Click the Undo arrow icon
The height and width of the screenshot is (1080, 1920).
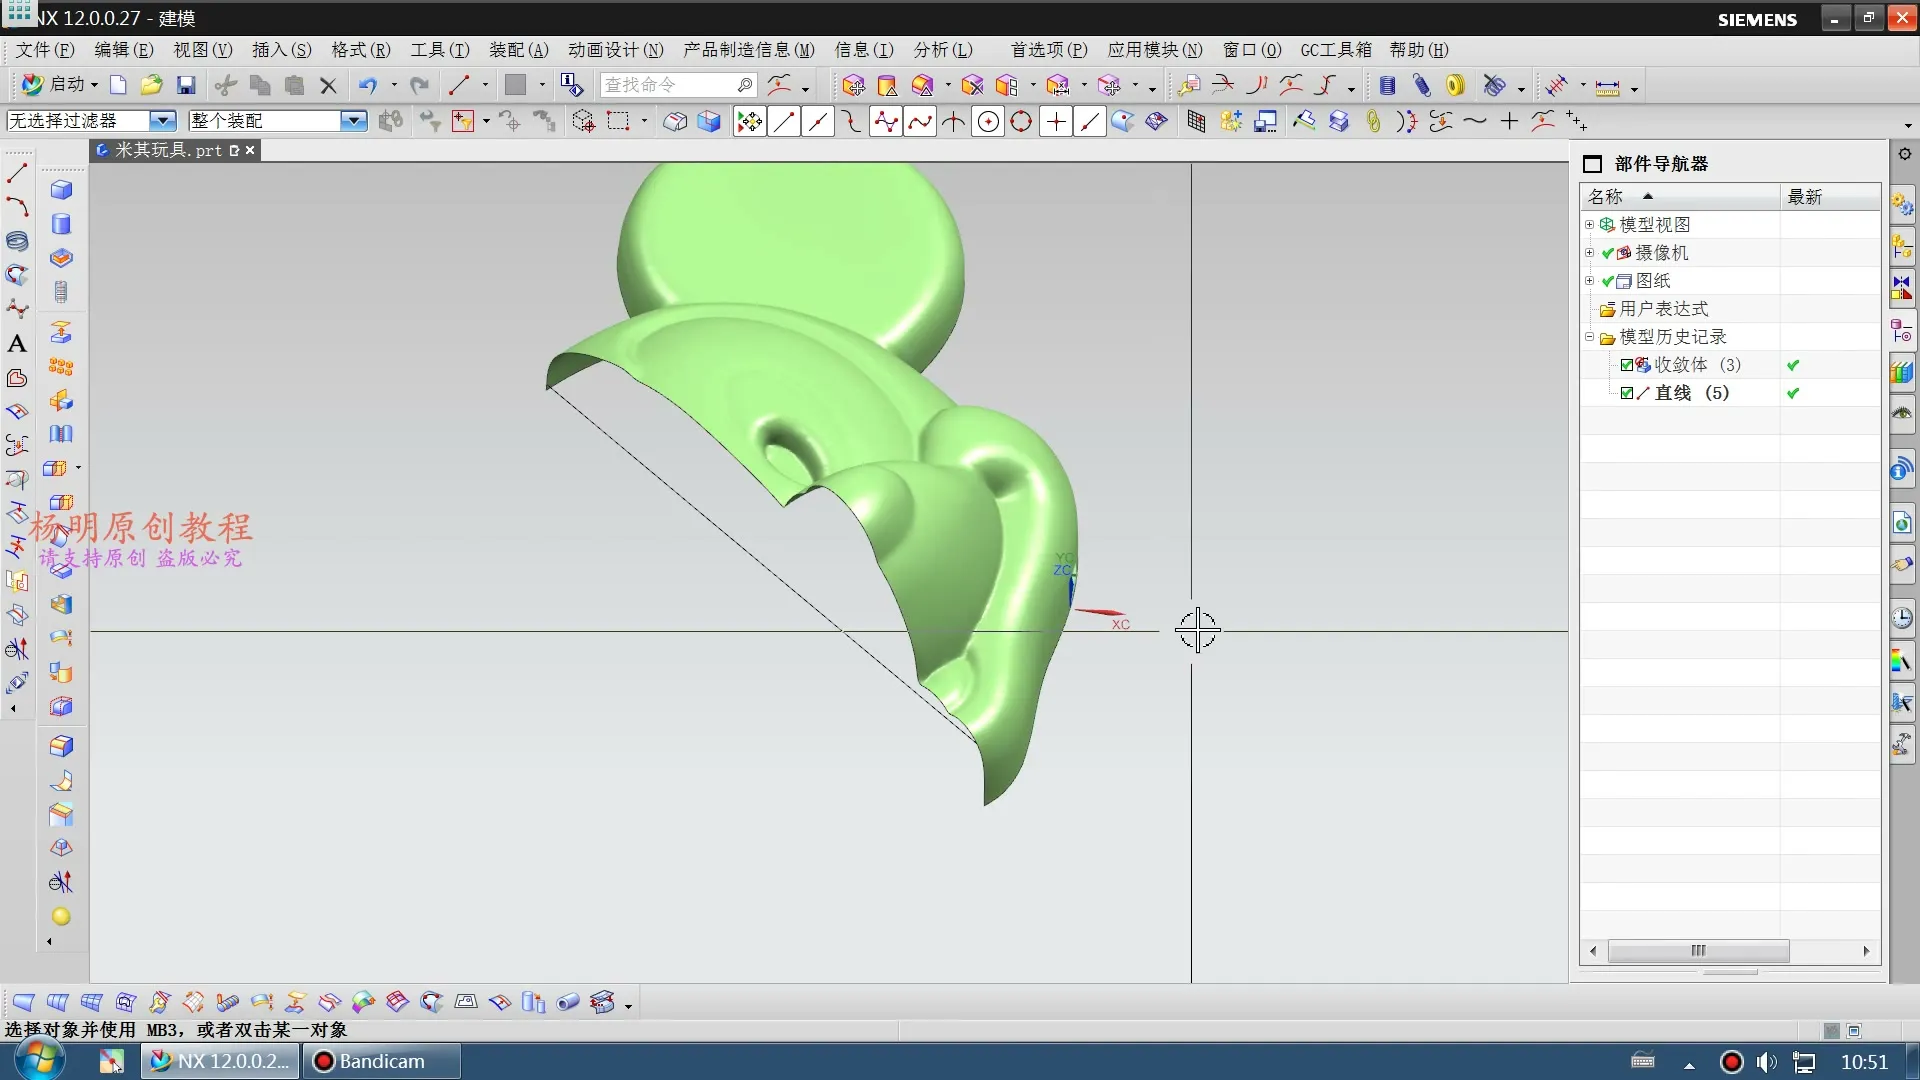368,86
